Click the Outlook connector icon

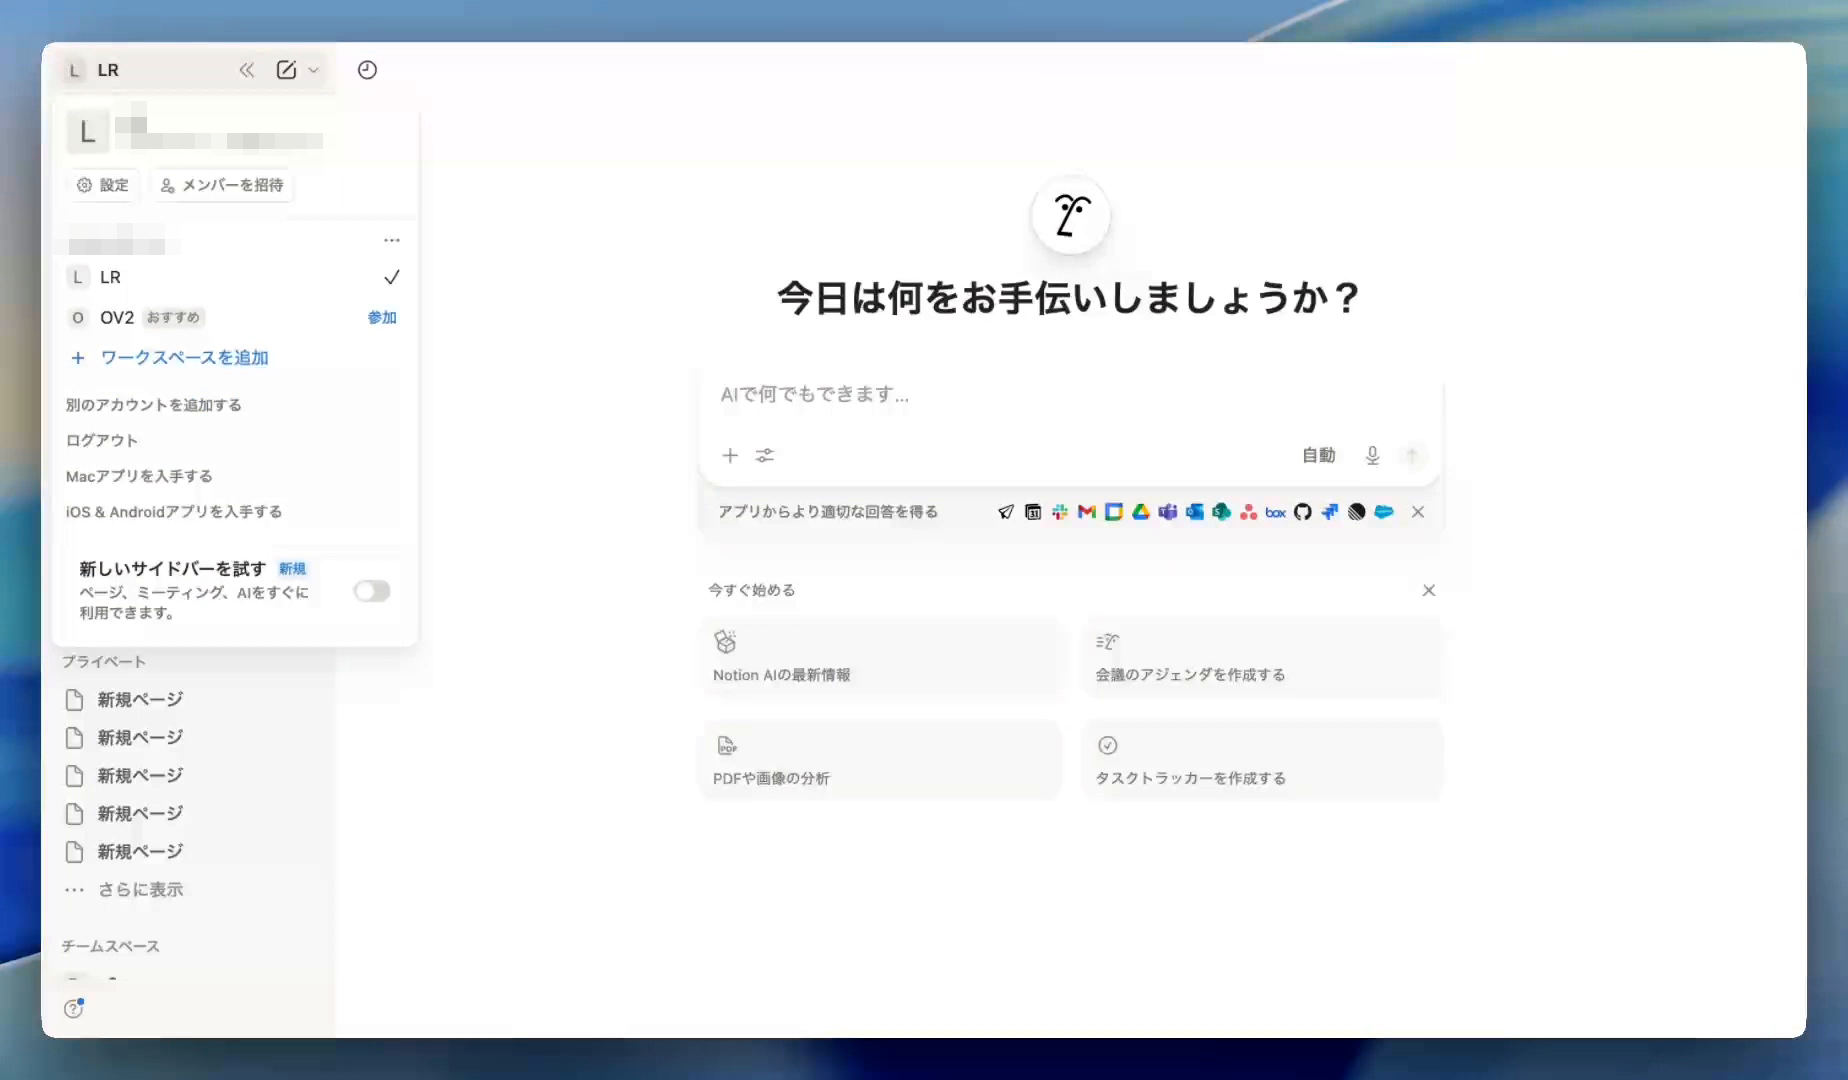point(1195,512)
